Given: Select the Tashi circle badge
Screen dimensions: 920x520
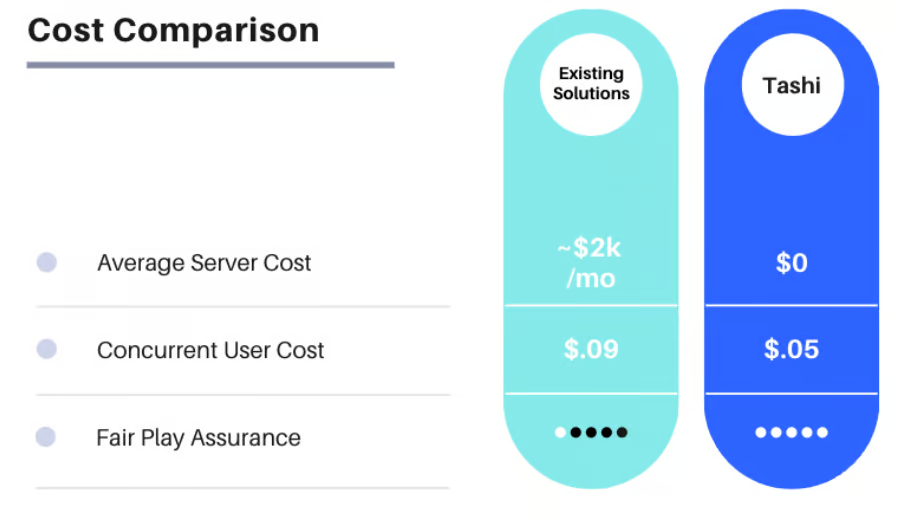Looking at the screenshot, I should click(x=792, y=85).
